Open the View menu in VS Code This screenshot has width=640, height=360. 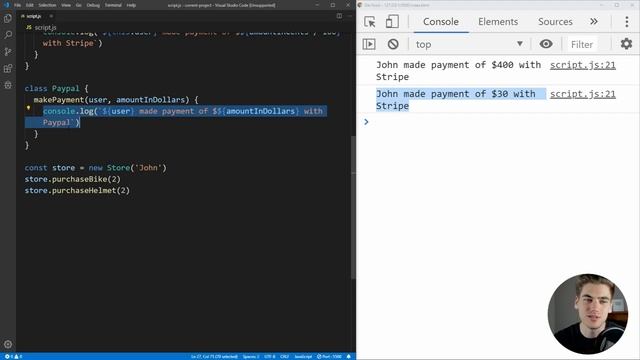66,5
